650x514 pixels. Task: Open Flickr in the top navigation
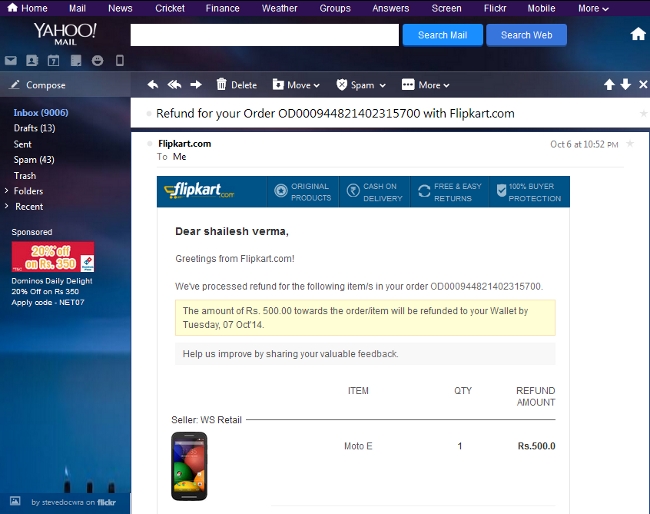495,8
